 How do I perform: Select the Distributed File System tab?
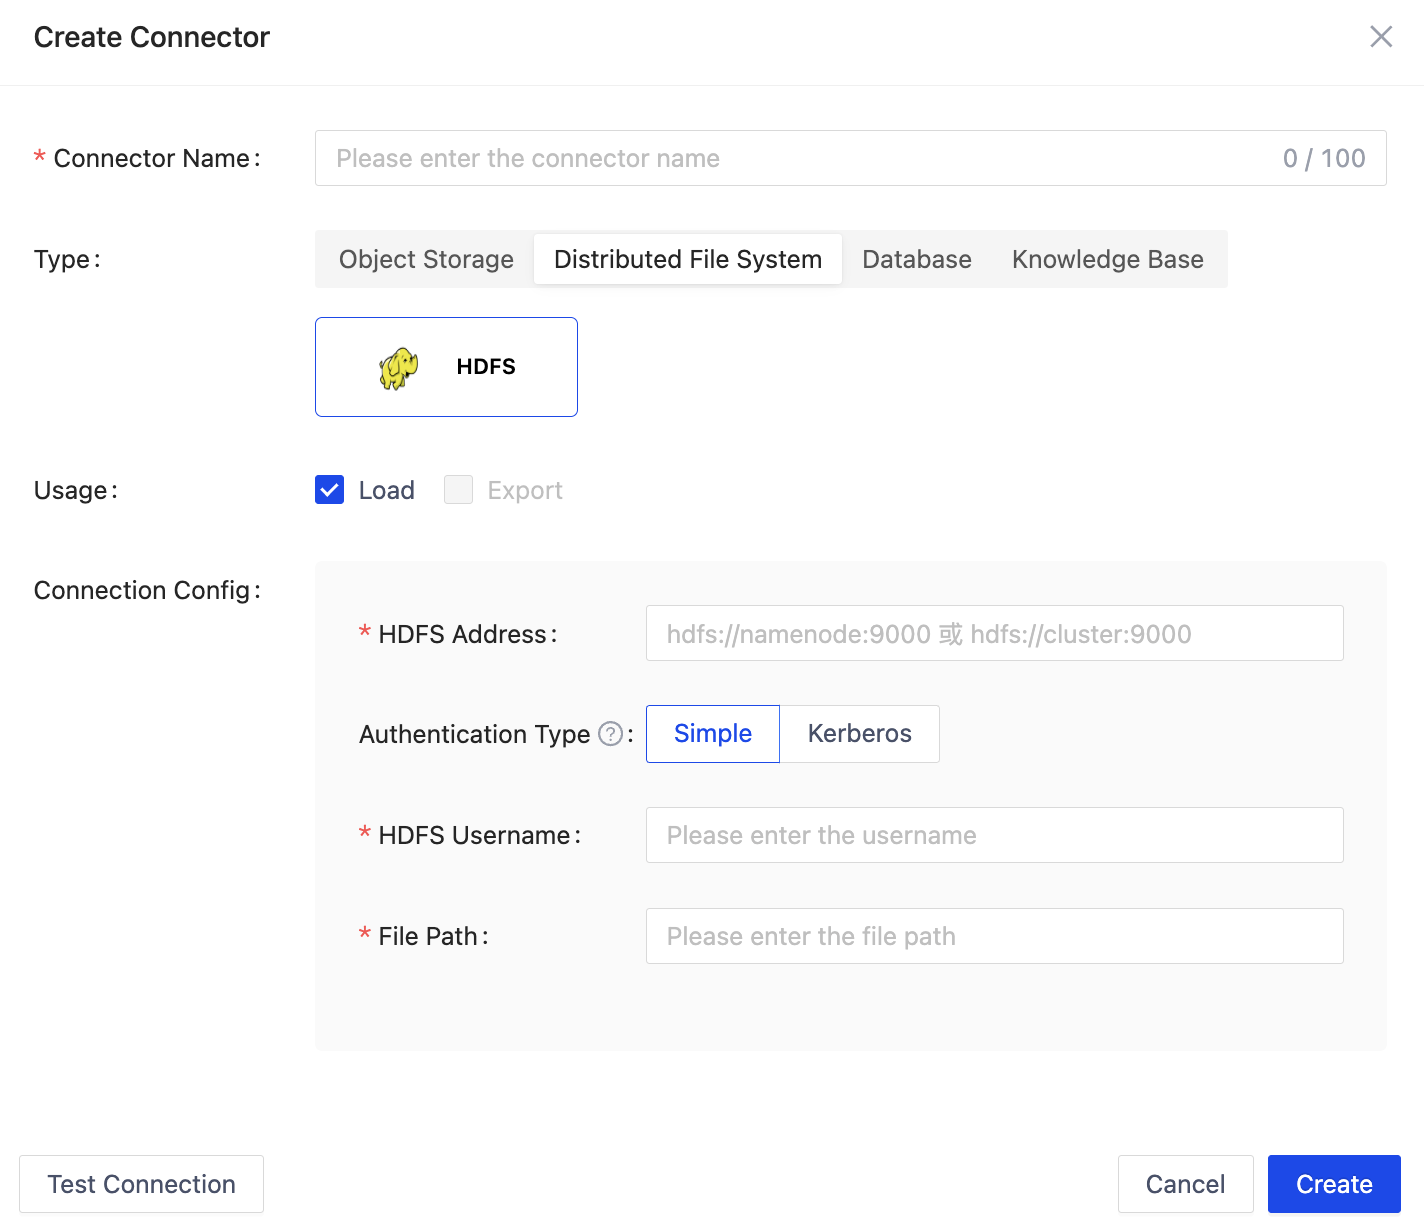click(x=687, y=259)
